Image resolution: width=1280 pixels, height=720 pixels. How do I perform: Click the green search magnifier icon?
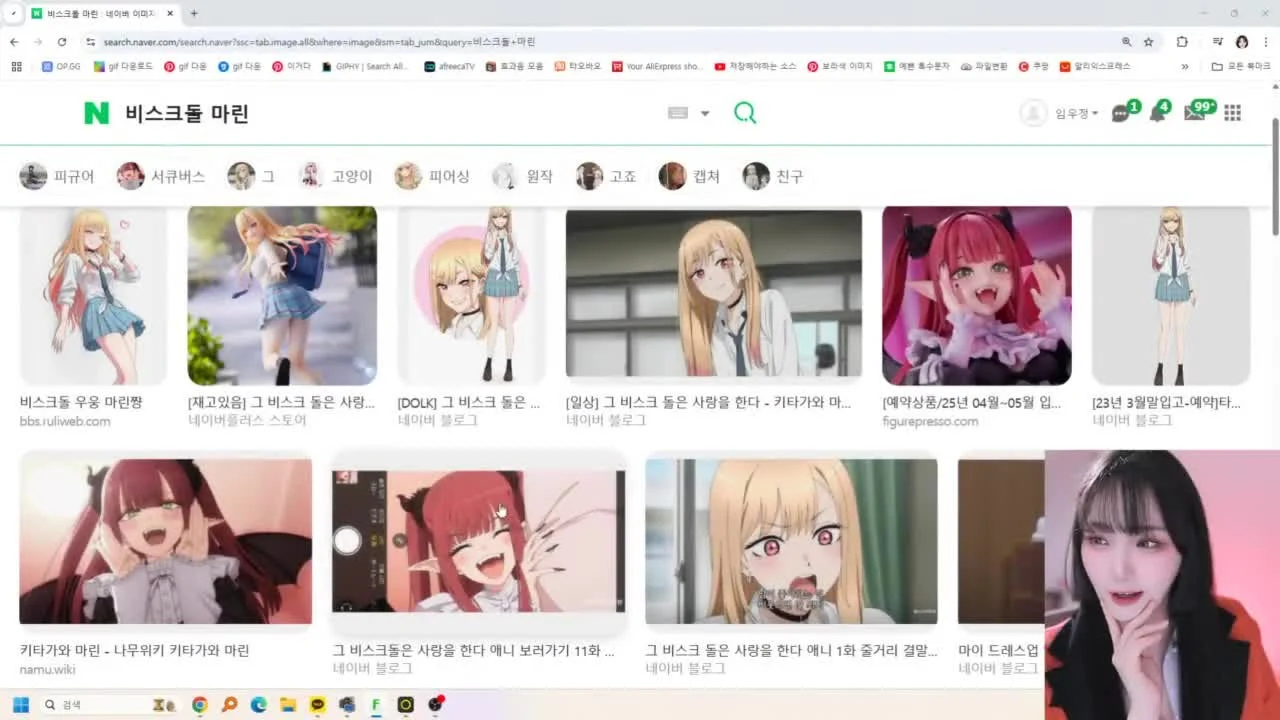[x=745, y=113]
